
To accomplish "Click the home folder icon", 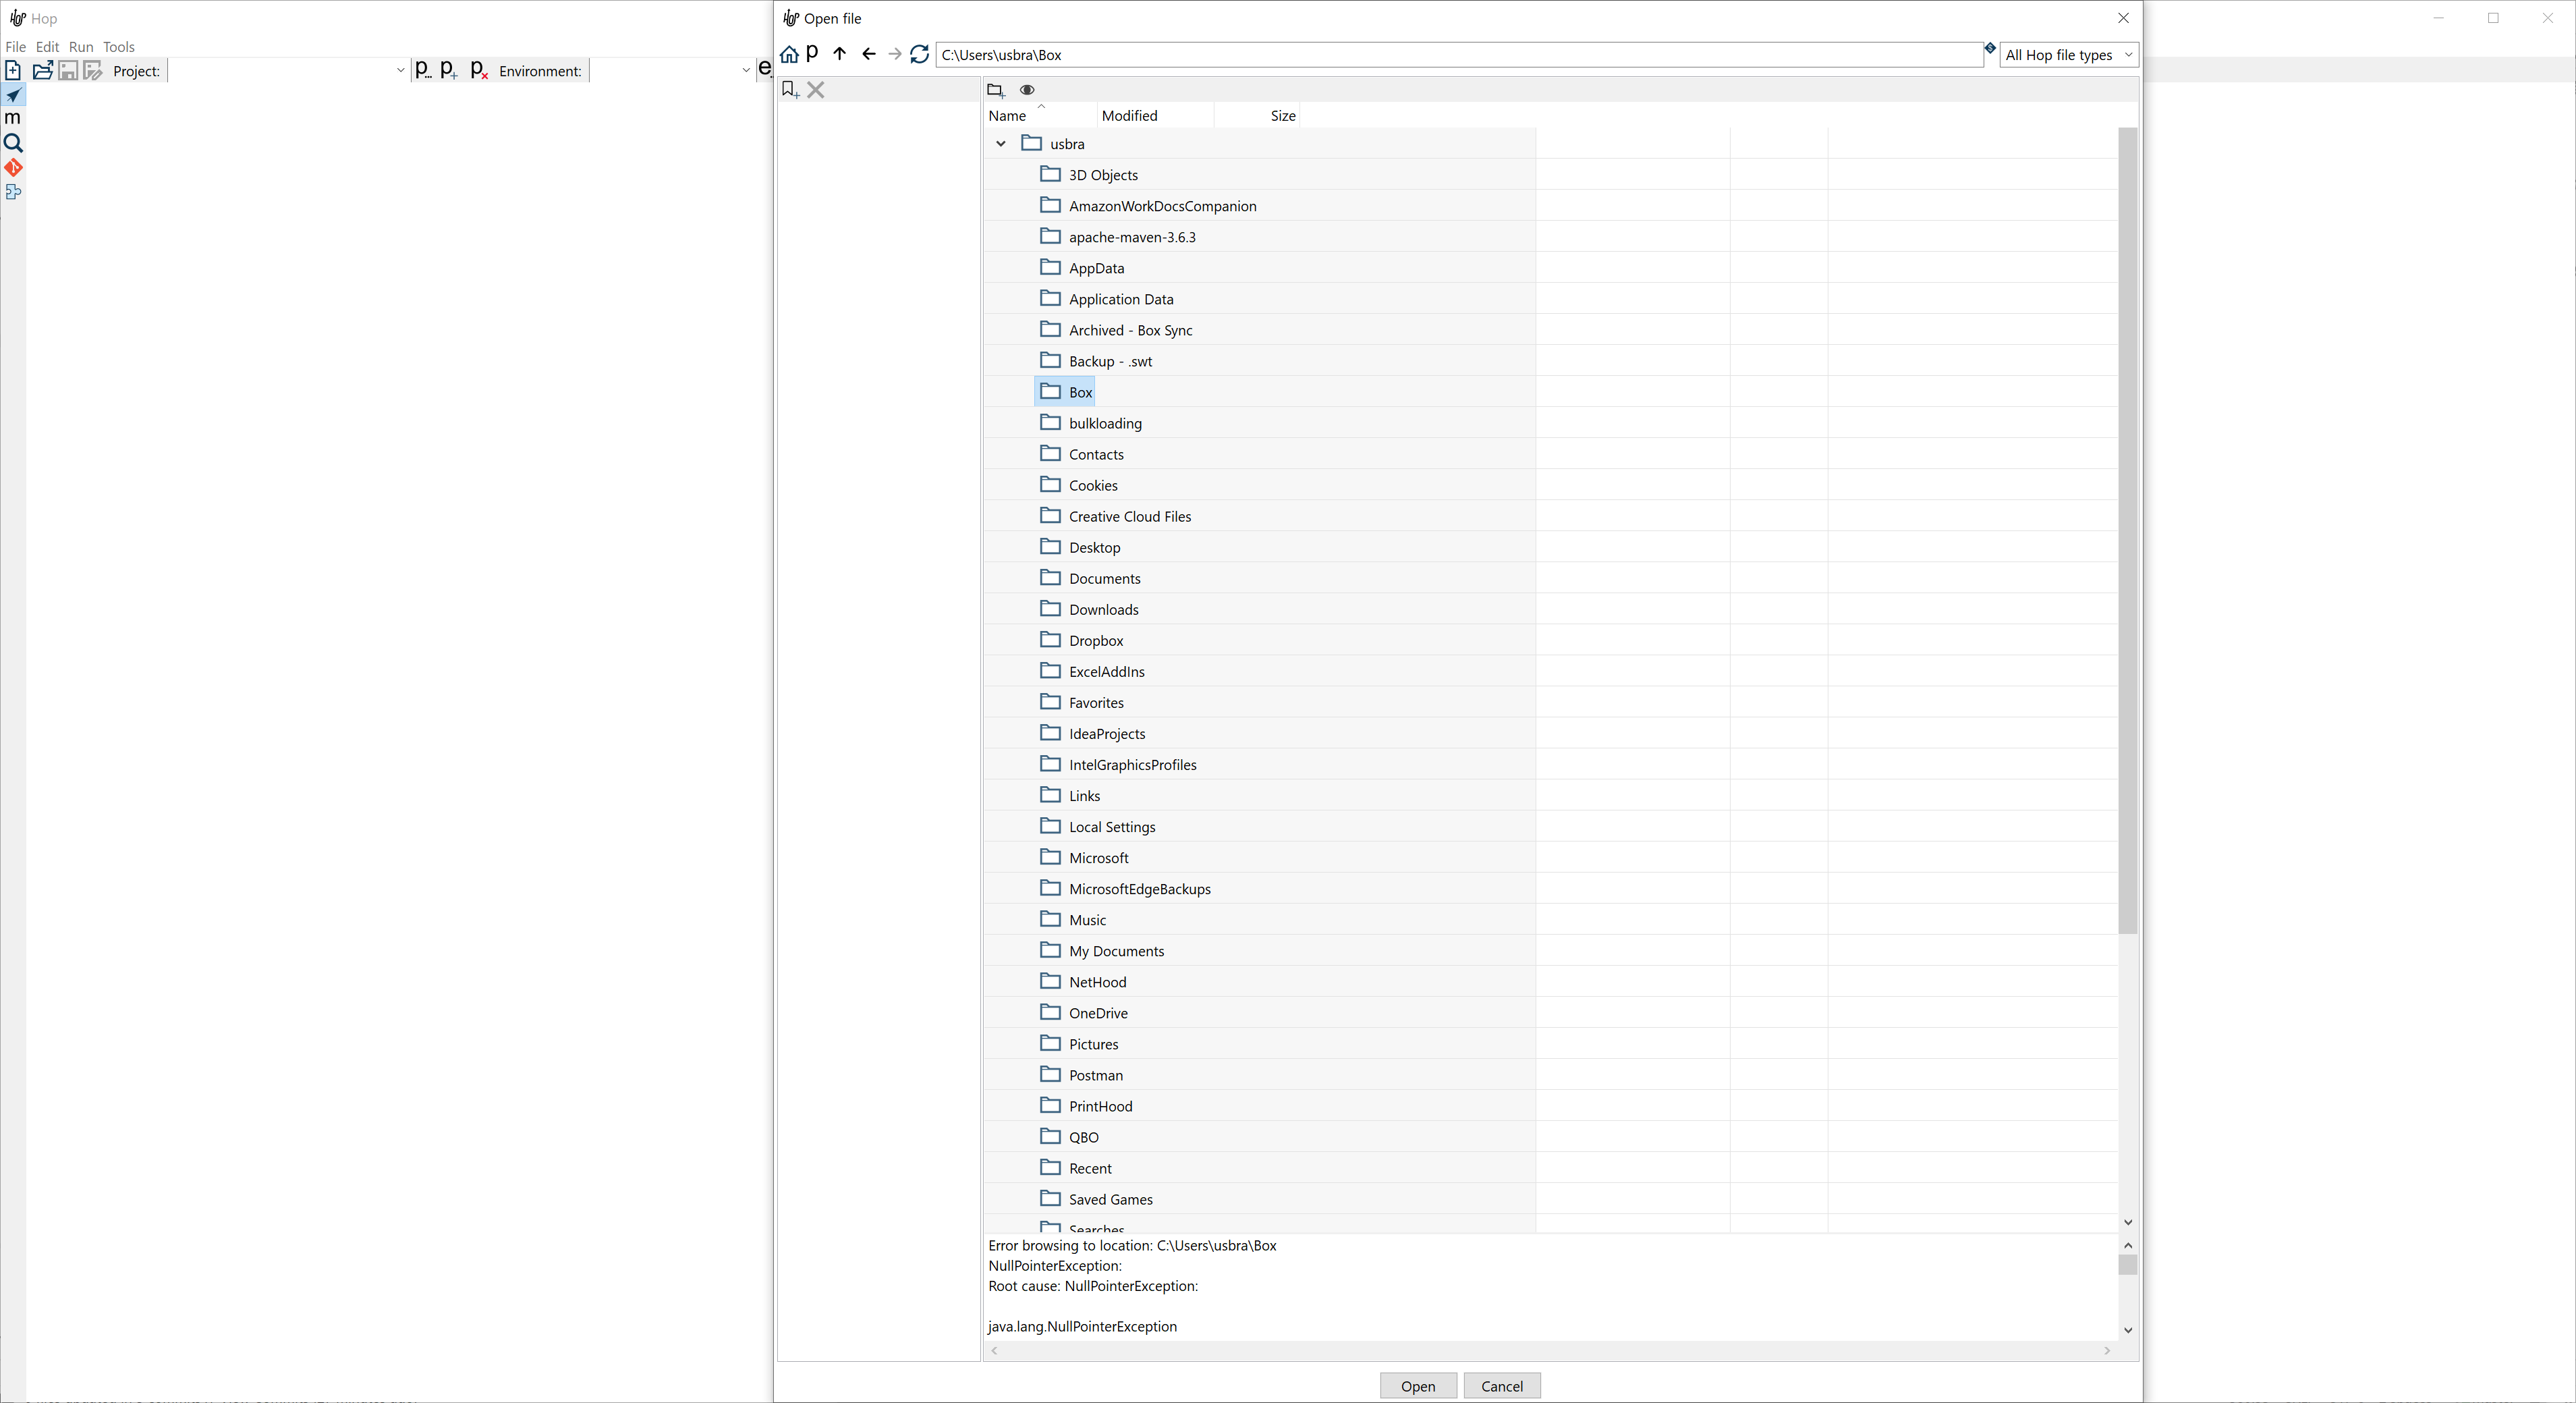I will point(789,54).
